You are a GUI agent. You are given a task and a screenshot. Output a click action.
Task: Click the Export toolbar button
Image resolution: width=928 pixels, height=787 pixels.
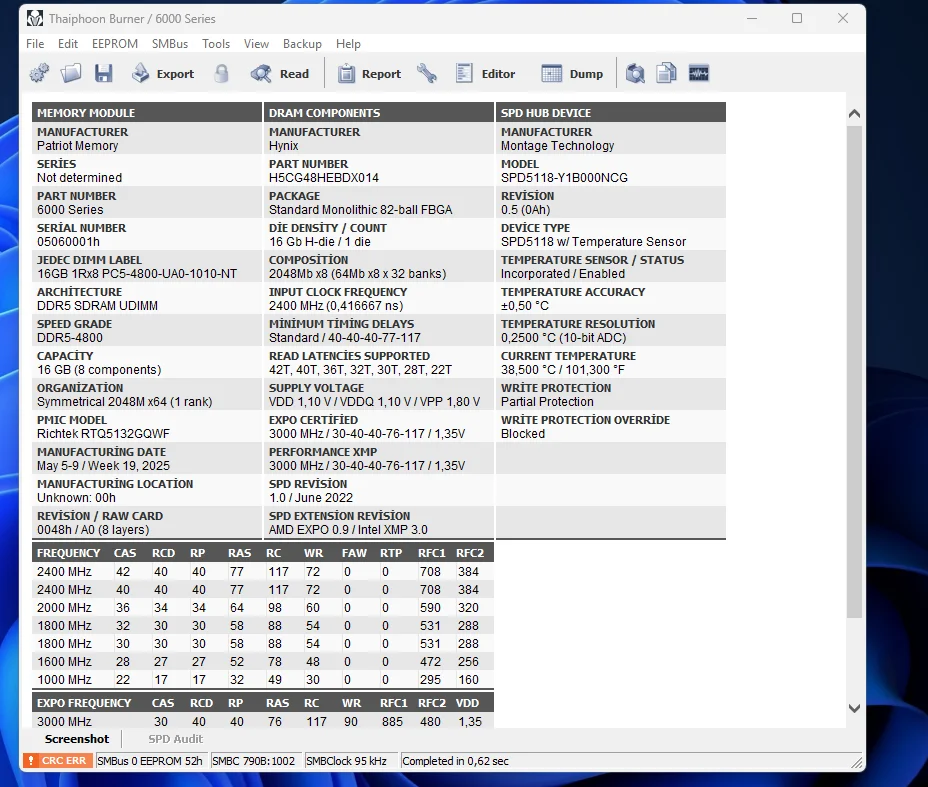point(163,73)
